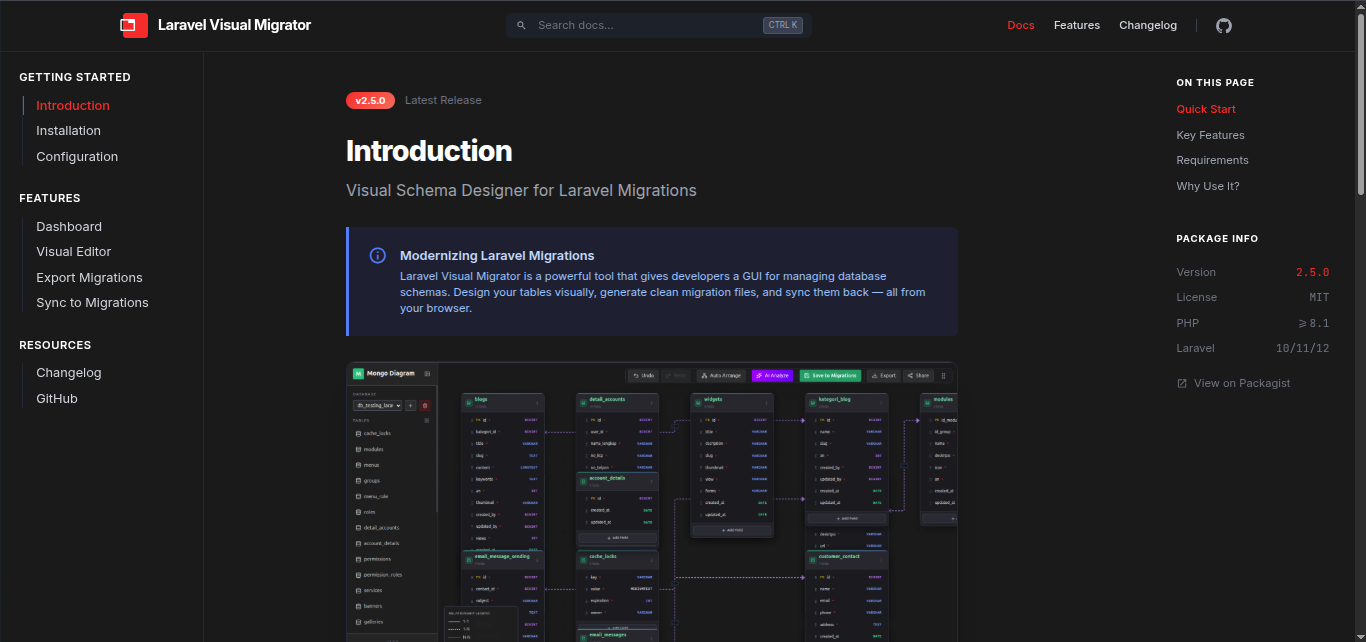This screenshot has width=1366, height=642.
Task: Click the Laravel Visual Migrator site title
Action: pos(234,25)
